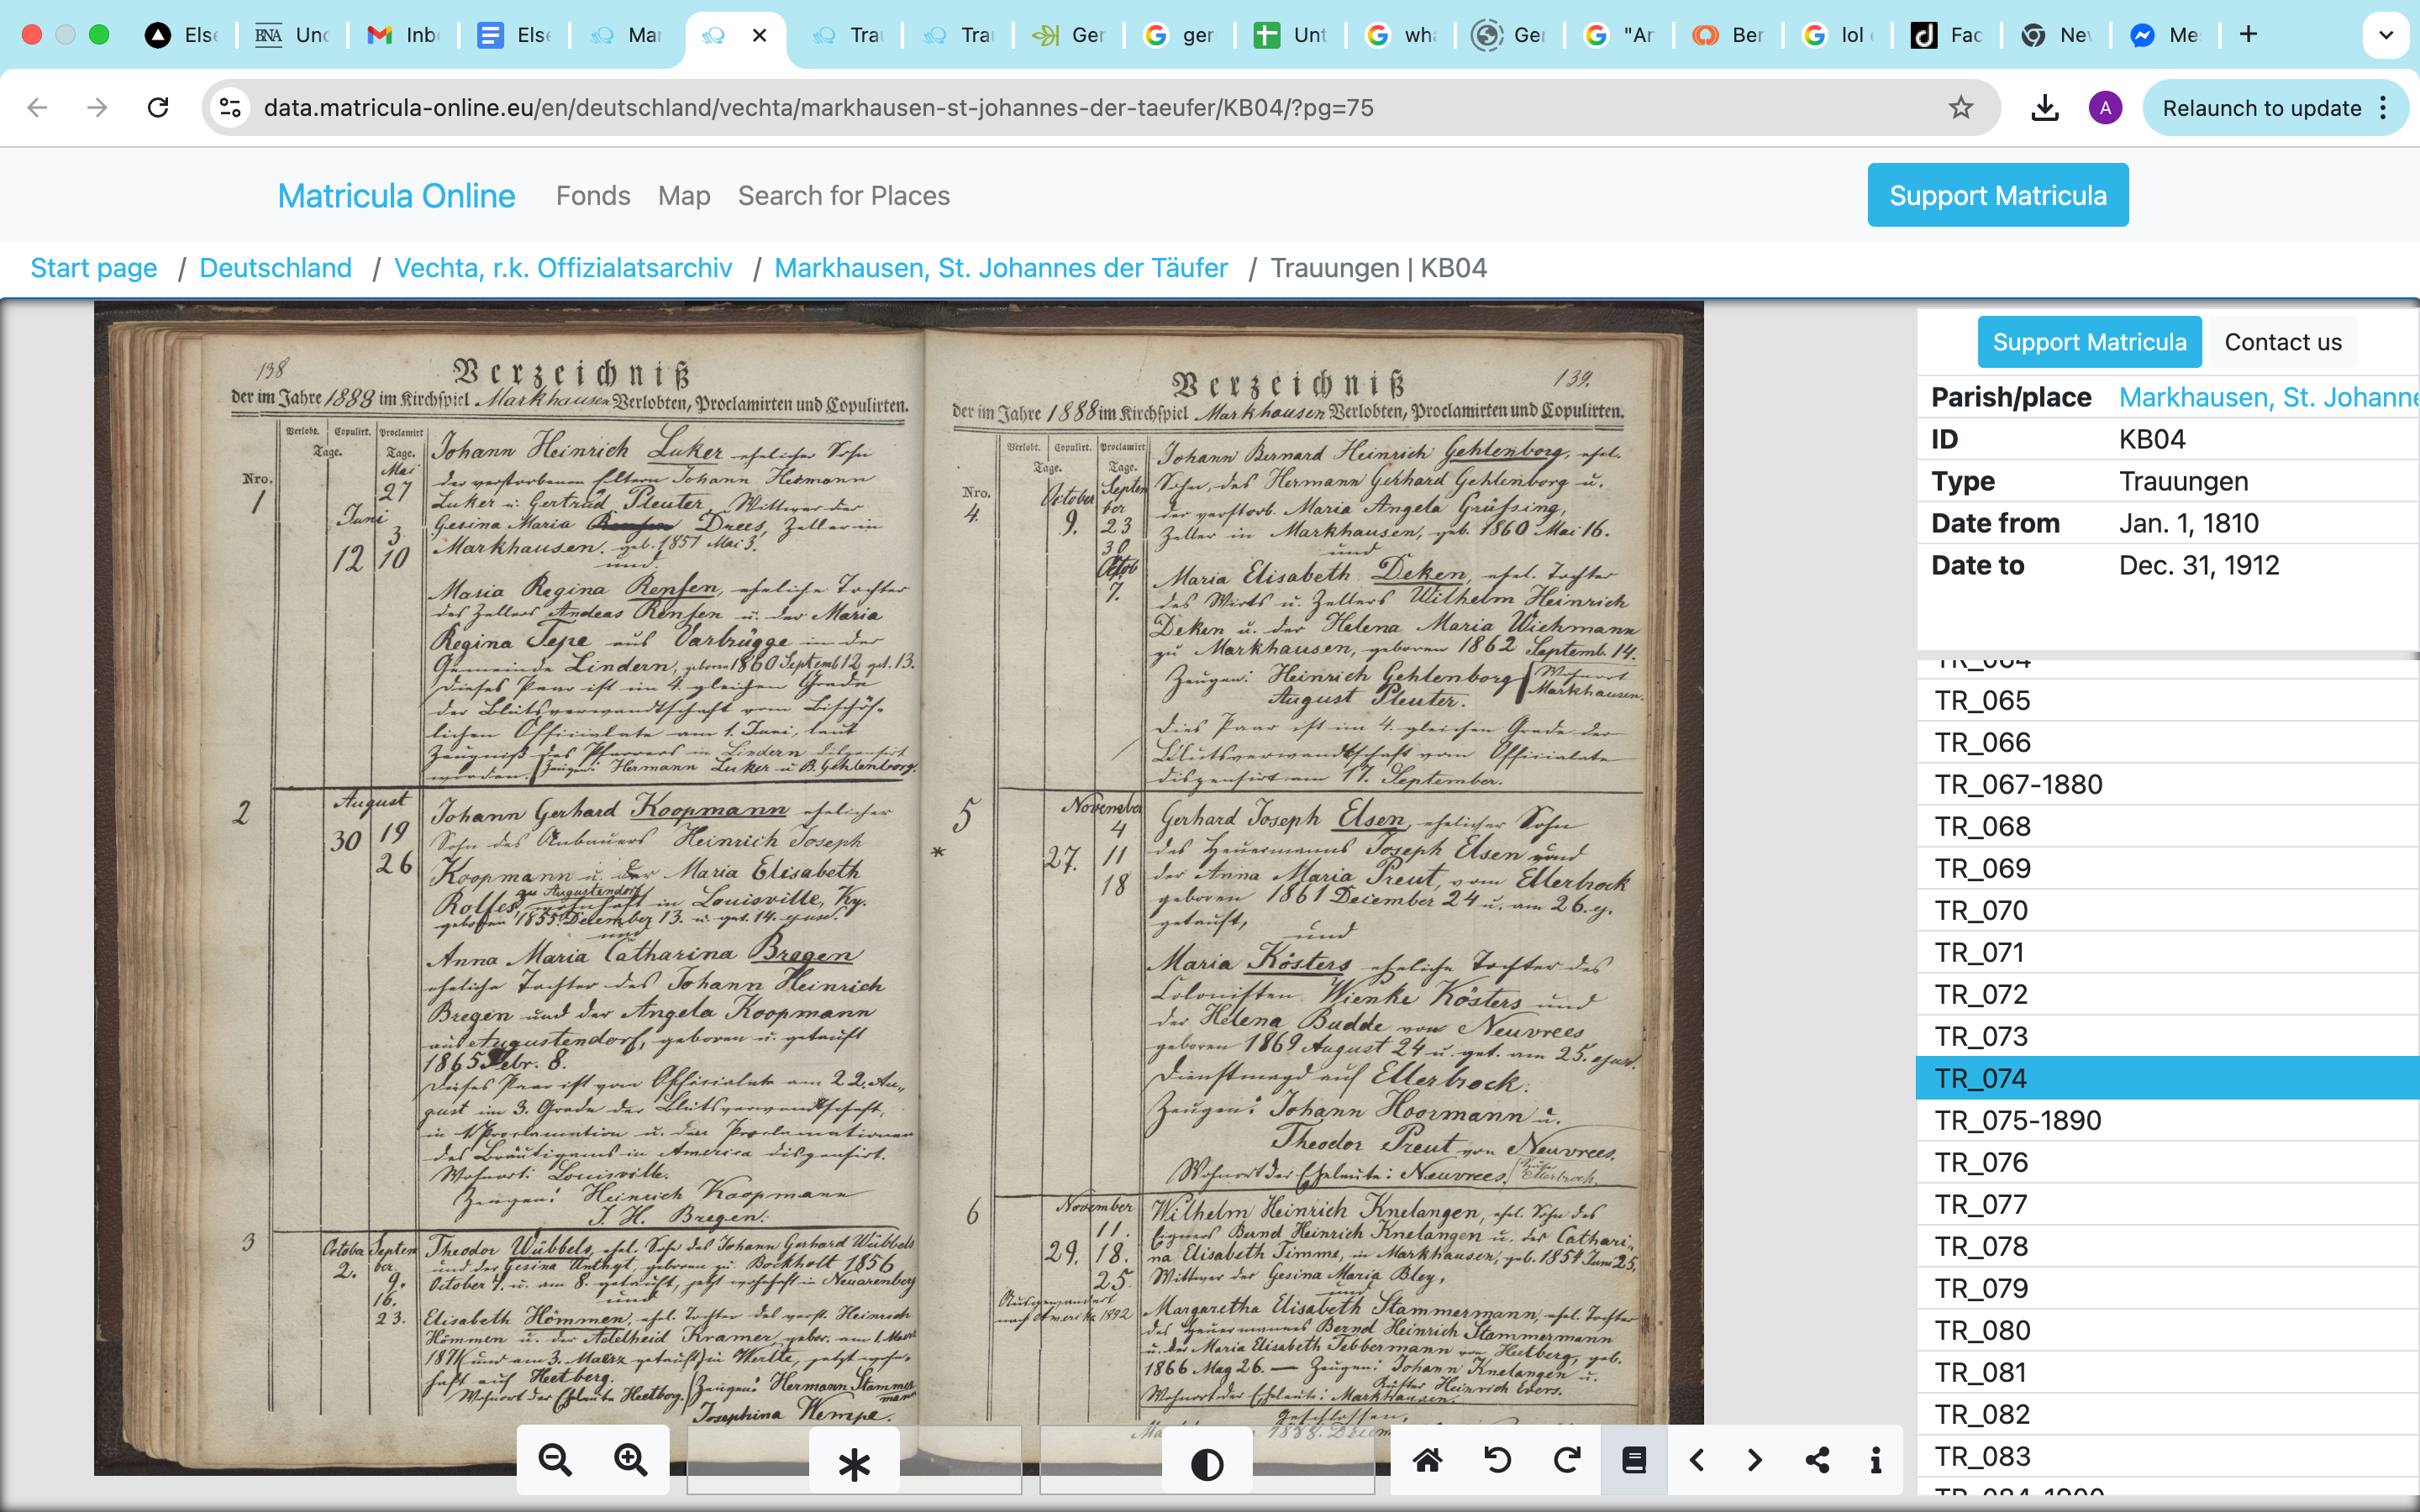Screen dimensions: 2420x1512
Task: Open the Matricula Online home link
Action: (396, 195)
